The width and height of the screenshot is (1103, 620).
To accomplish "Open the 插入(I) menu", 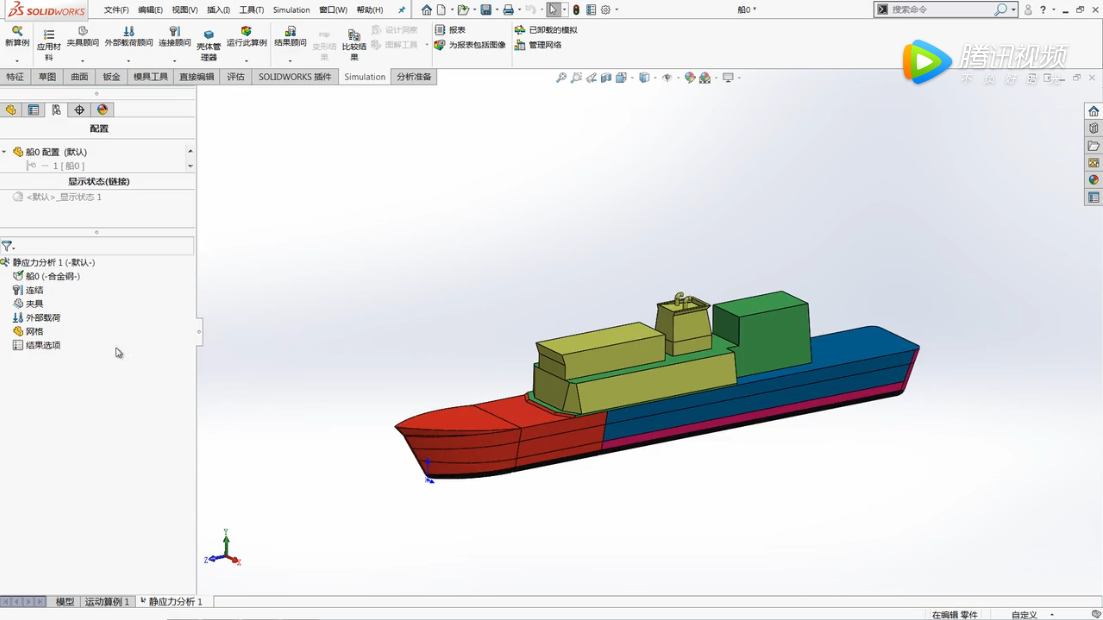I will (218, 10).
